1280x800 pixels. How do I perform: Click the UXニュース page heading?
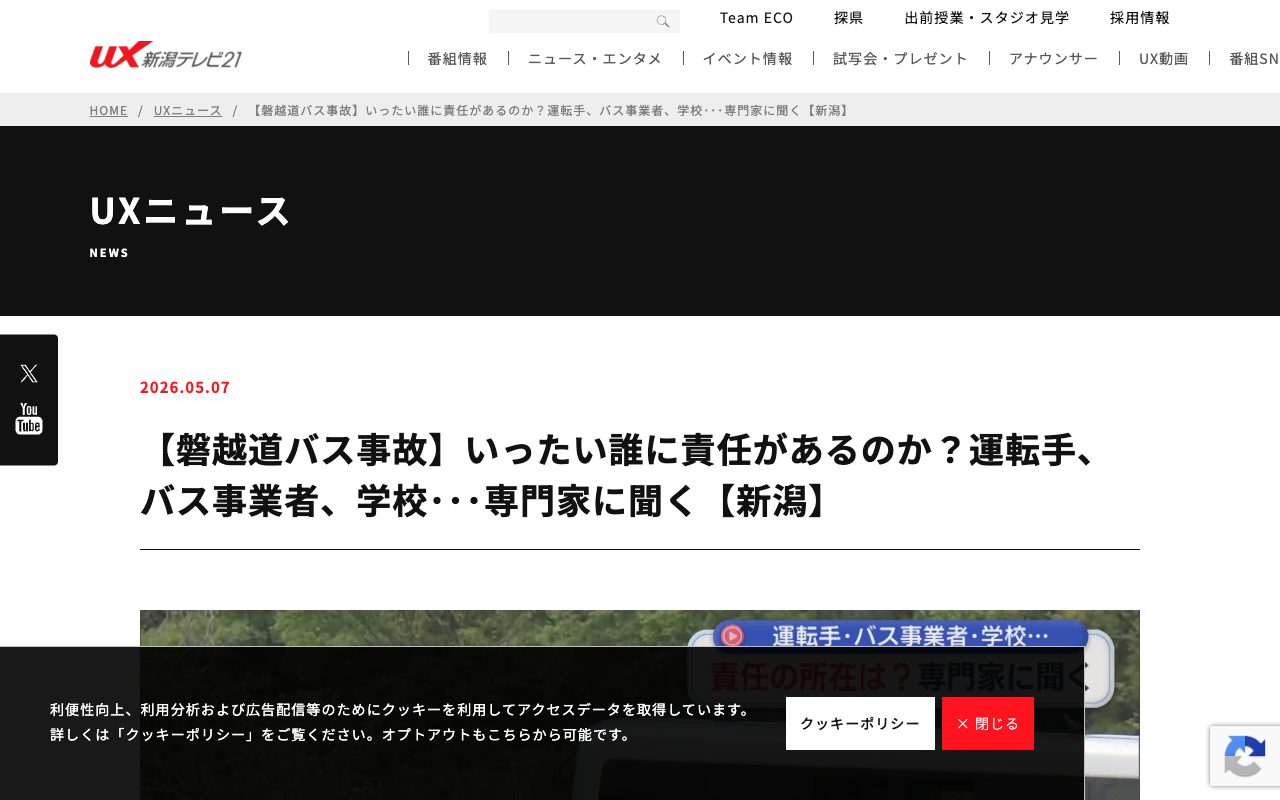point(190,211)
